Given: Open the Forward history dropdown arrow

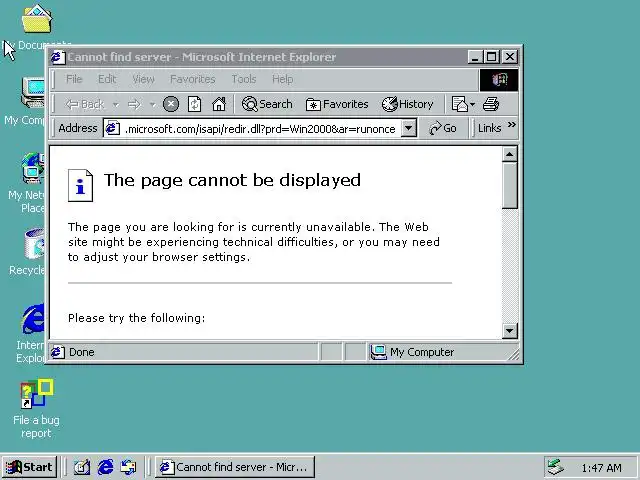Looking at the screenshot, I should click(153, 105).
